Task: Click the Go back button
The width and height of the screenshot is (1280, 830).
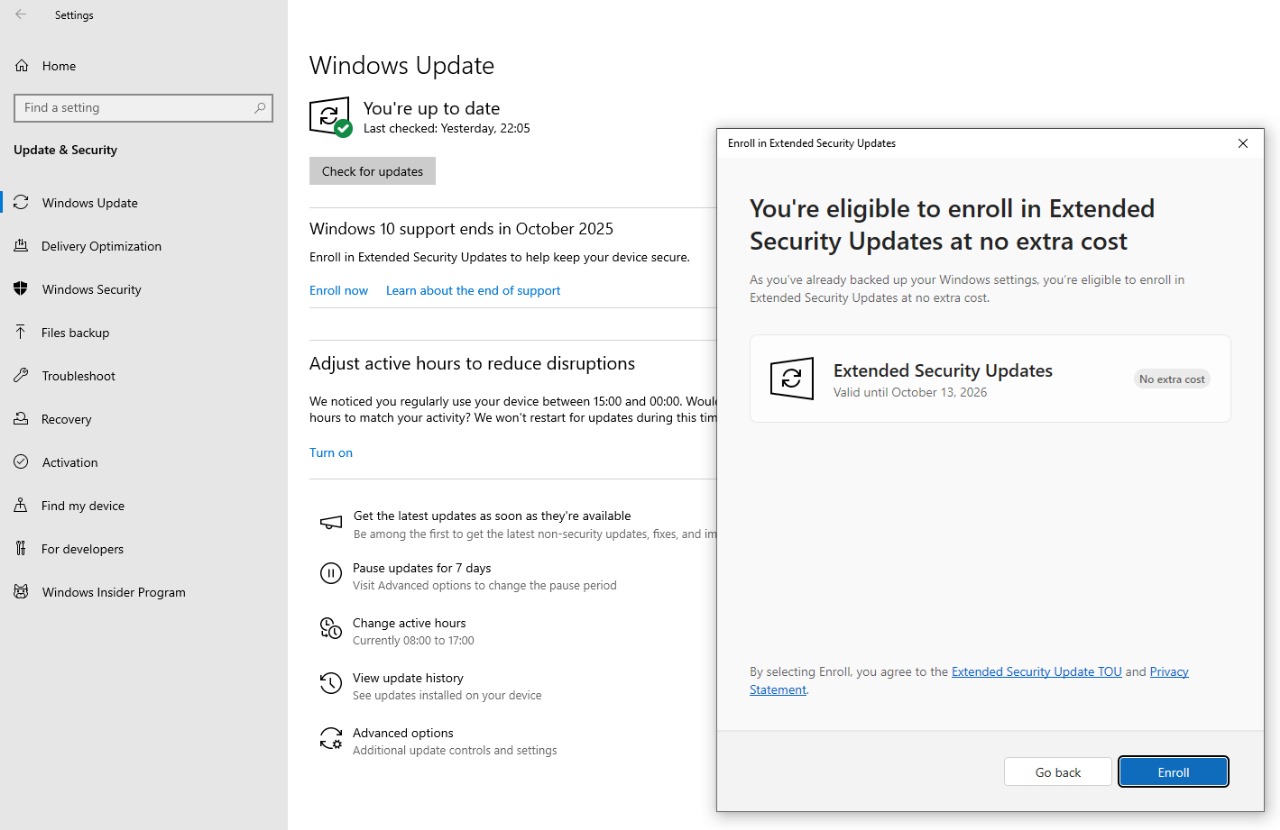Action: coord(1057,772)
